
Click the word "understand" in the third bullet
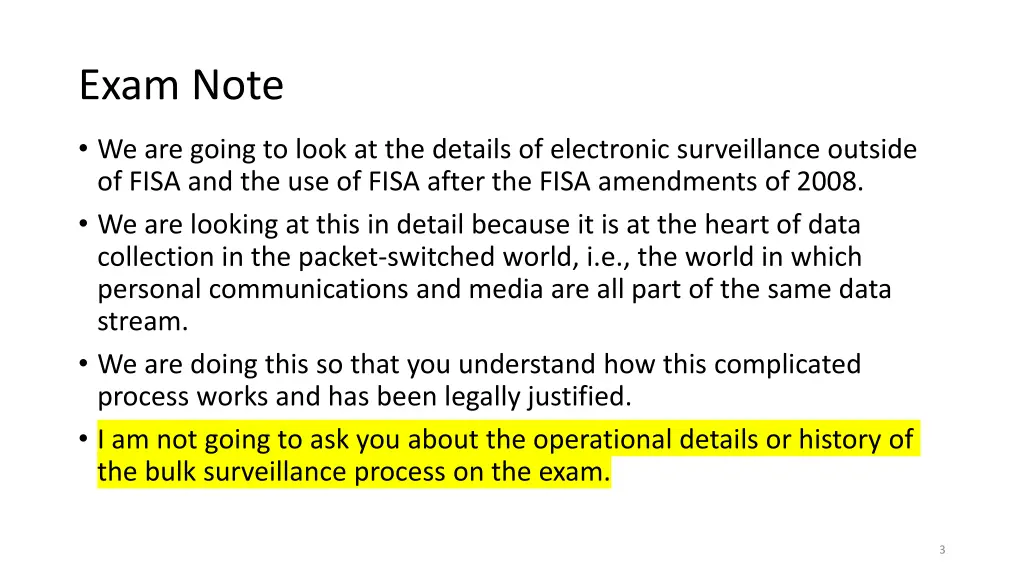click(x=528, y=364)
